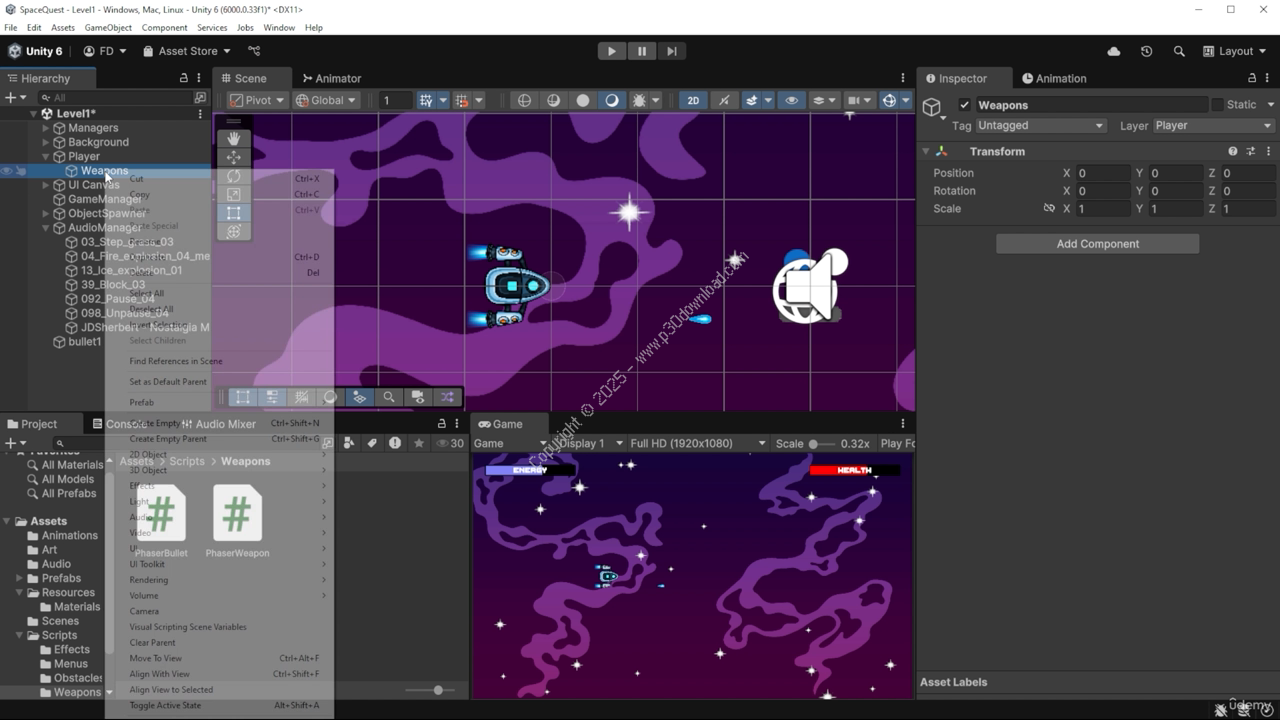Click Assets in the Project breadcrumb
This screenshot has height=720, width=1280.
137,461
